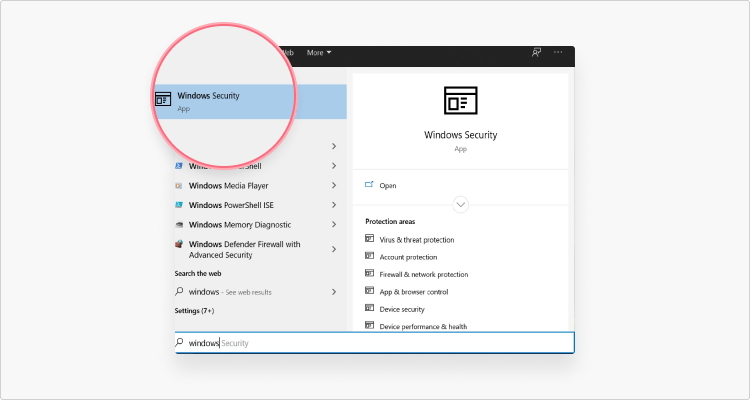
Task: Open Account protection
Action: pyautogui.click(x=408, y=257)
